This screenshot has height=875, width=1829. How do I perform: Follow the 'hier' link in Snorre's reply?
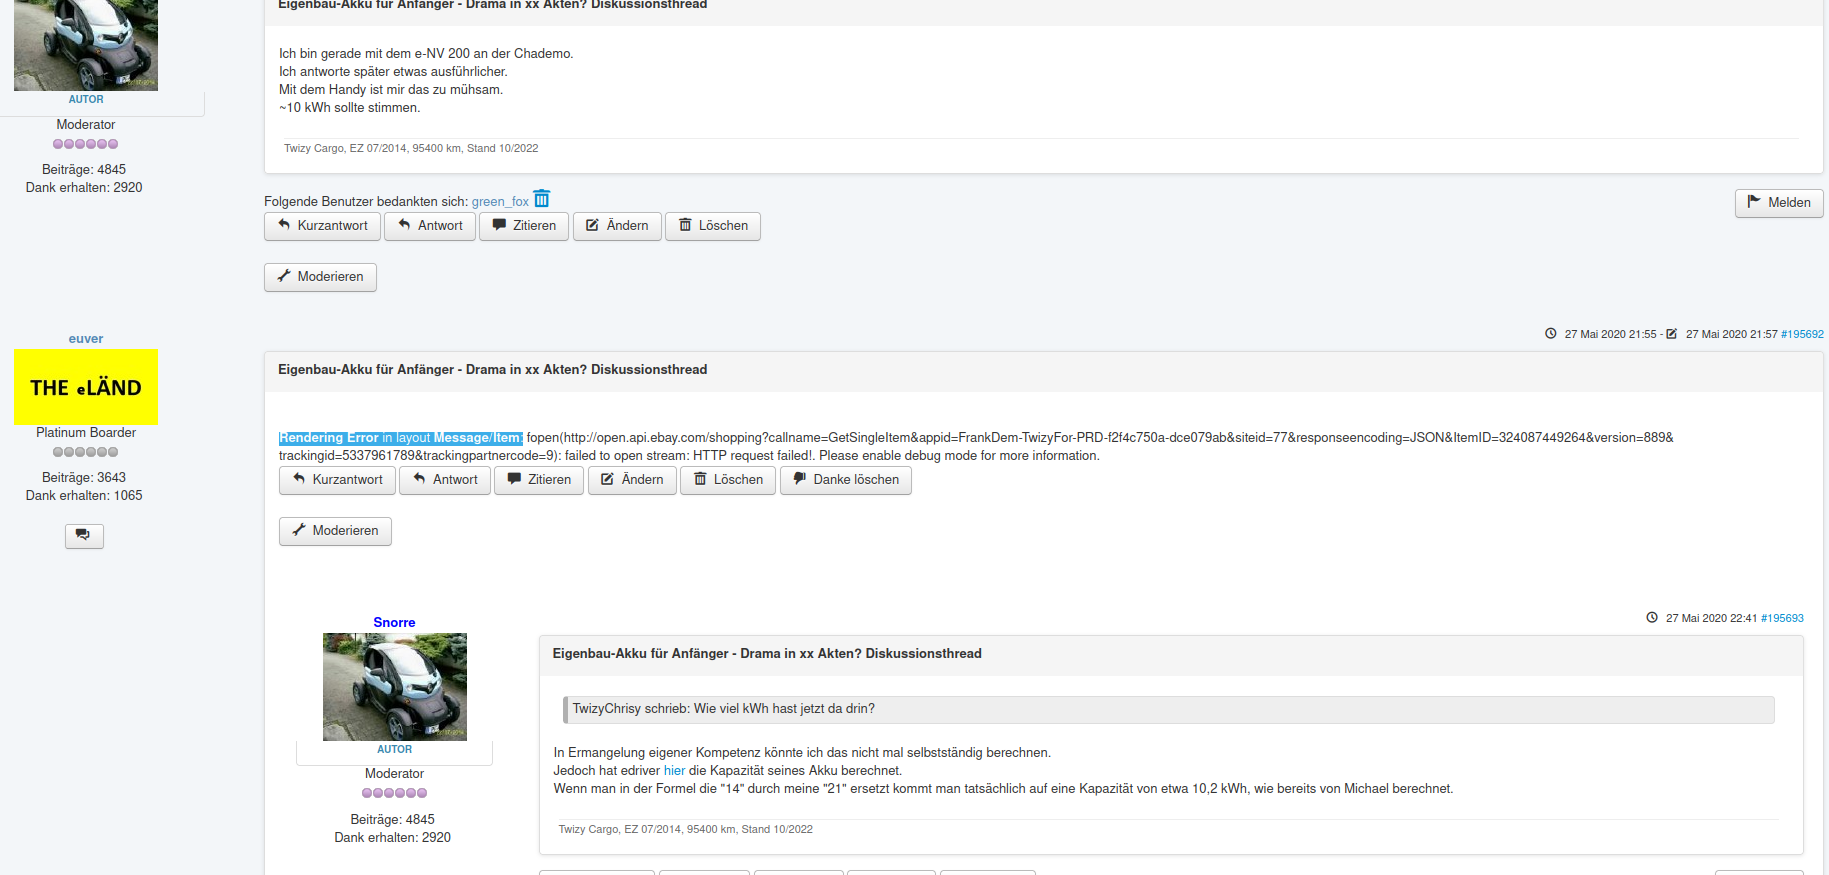[674, 771]
